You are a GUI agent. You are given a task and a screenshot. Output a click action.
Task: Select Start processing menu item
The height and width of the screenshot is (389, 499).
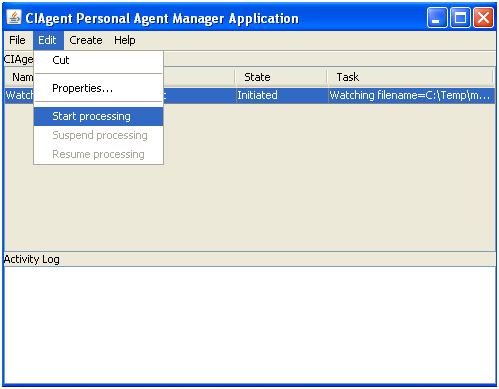pos(98,116)
